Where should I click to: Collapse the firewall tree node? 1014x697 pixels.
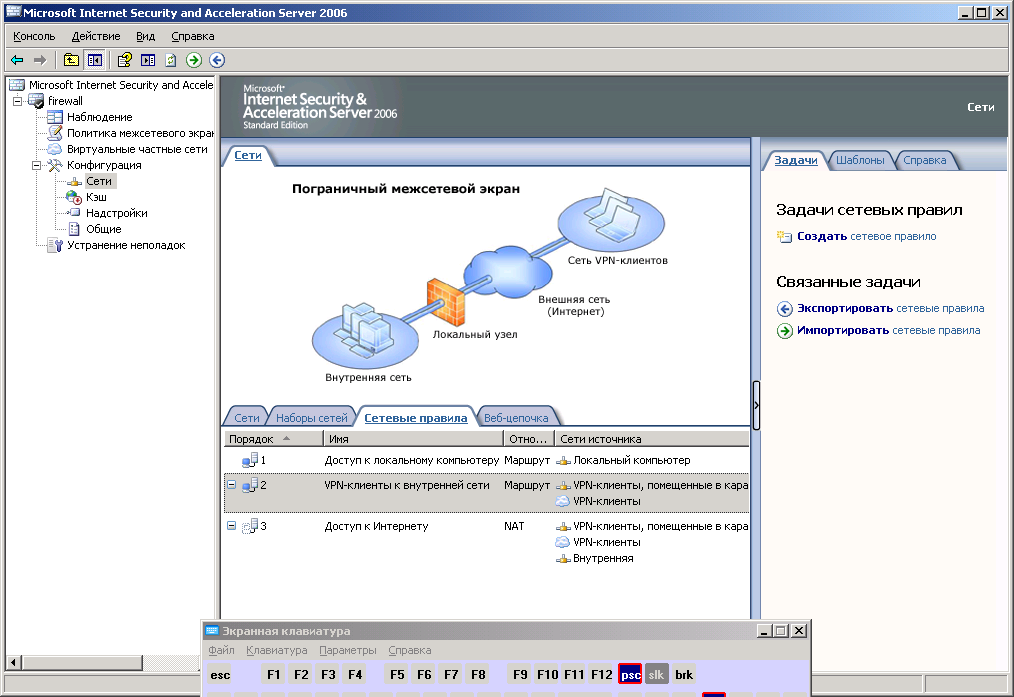tap(18, 101)
